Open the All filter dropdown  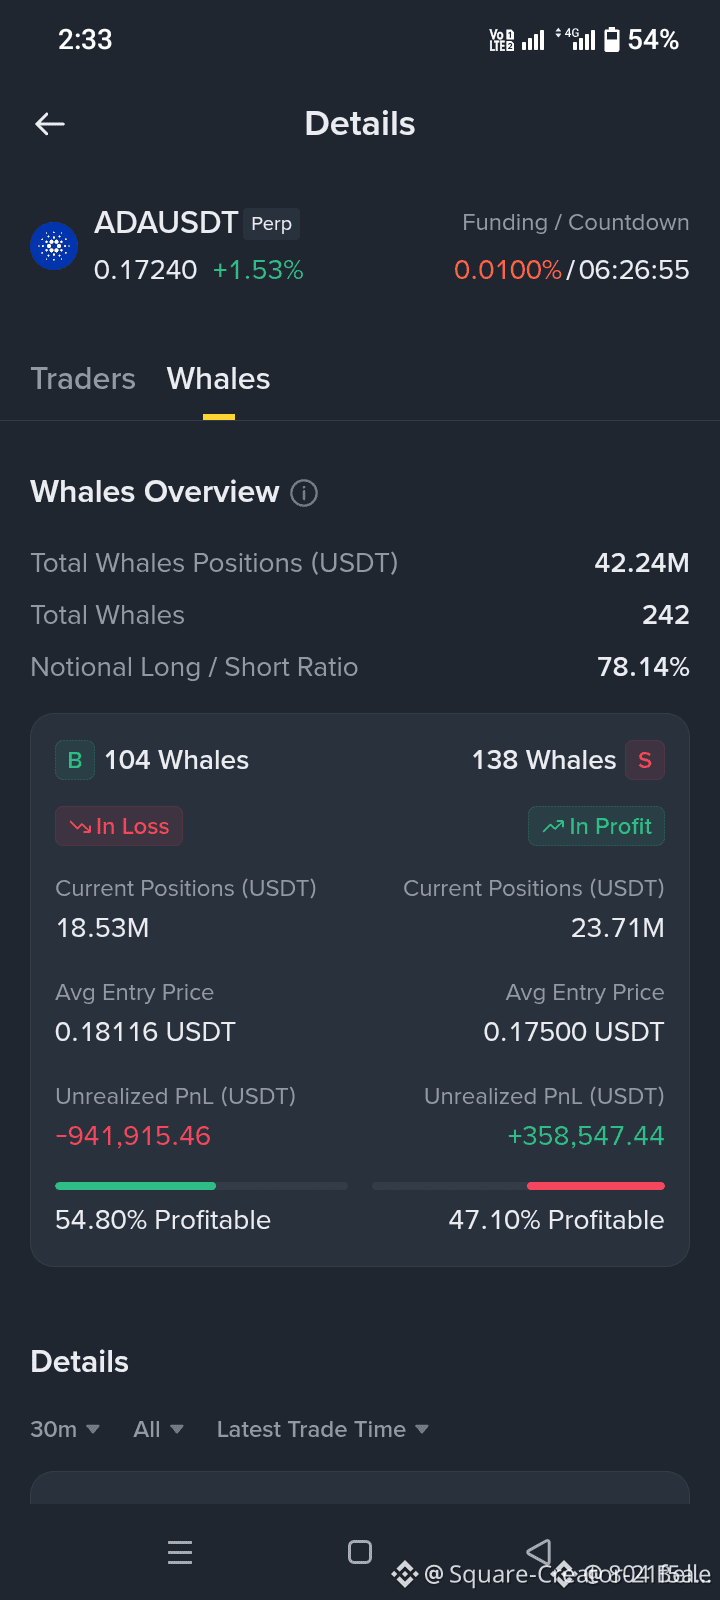click(x=159, y=1430)
